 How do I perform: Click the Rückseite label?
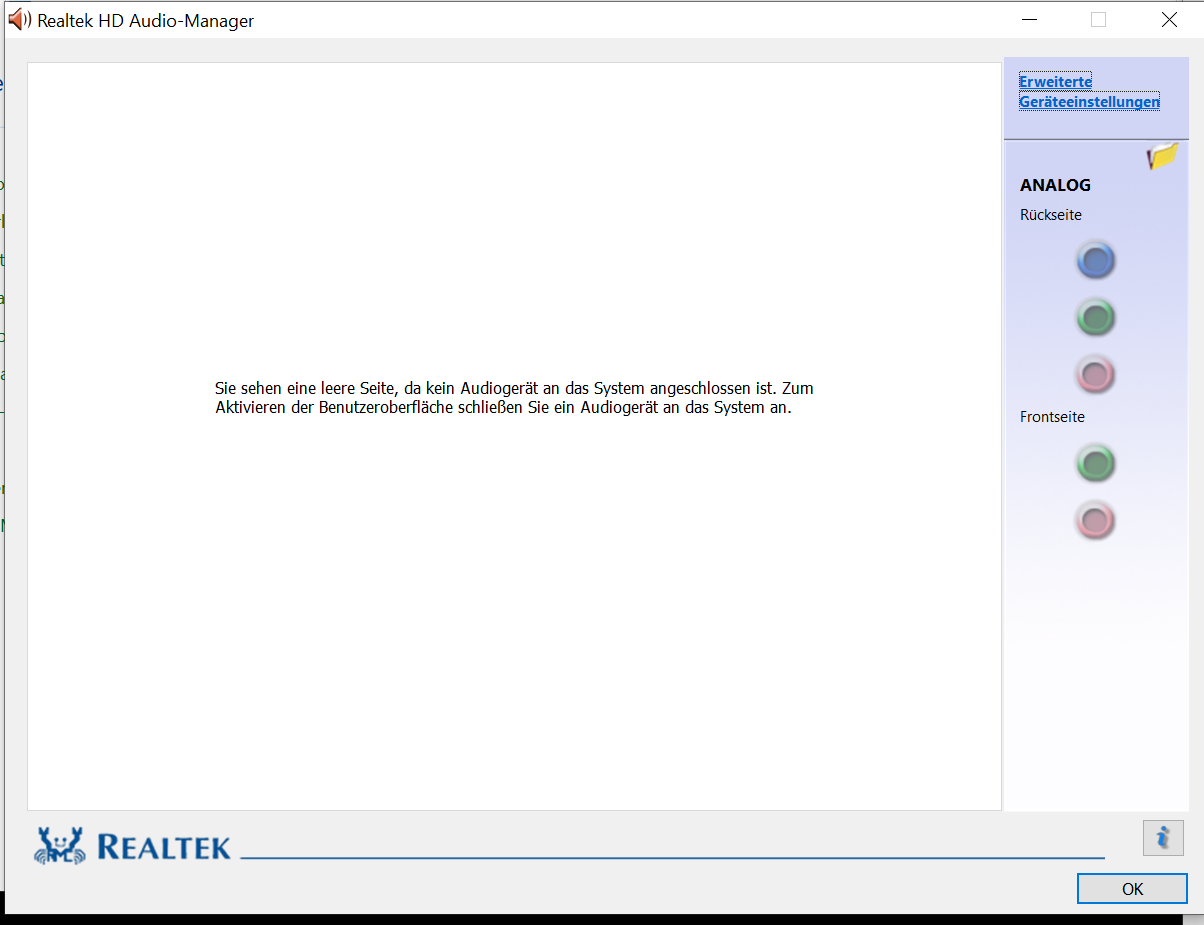[1051, 215]
